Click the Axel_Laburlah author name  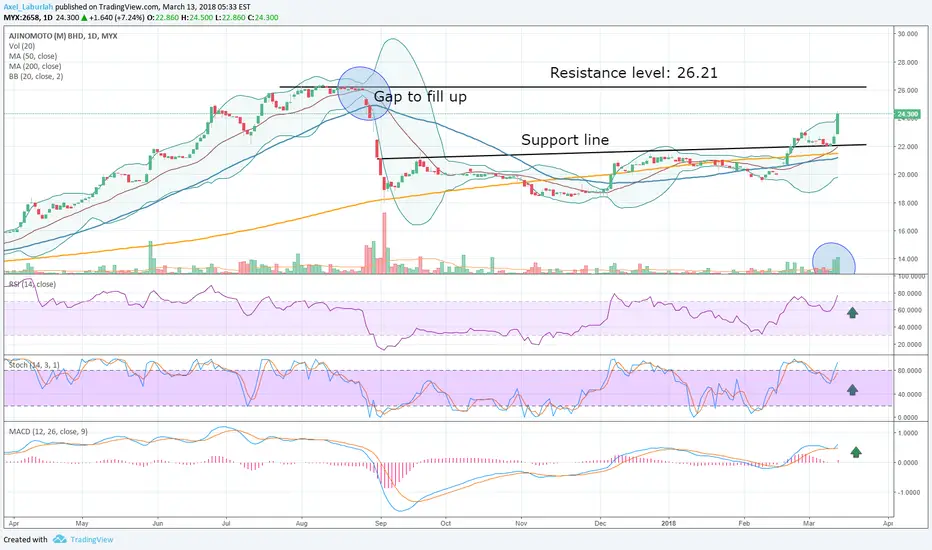(x=29, y=7)
